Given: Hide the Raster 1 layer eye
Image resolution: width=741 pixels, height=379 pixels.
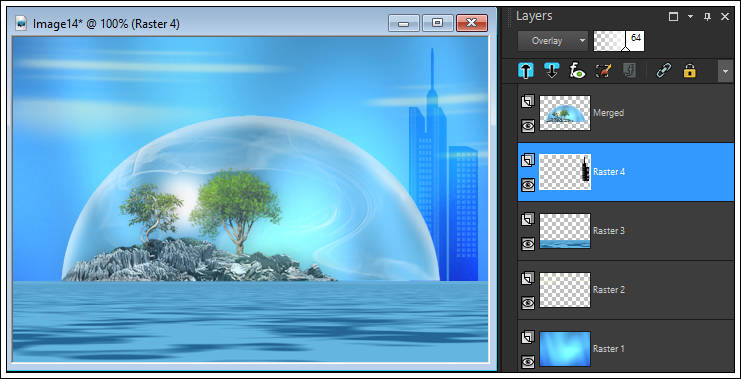Looking at the screenshot, I should (528, 362).
